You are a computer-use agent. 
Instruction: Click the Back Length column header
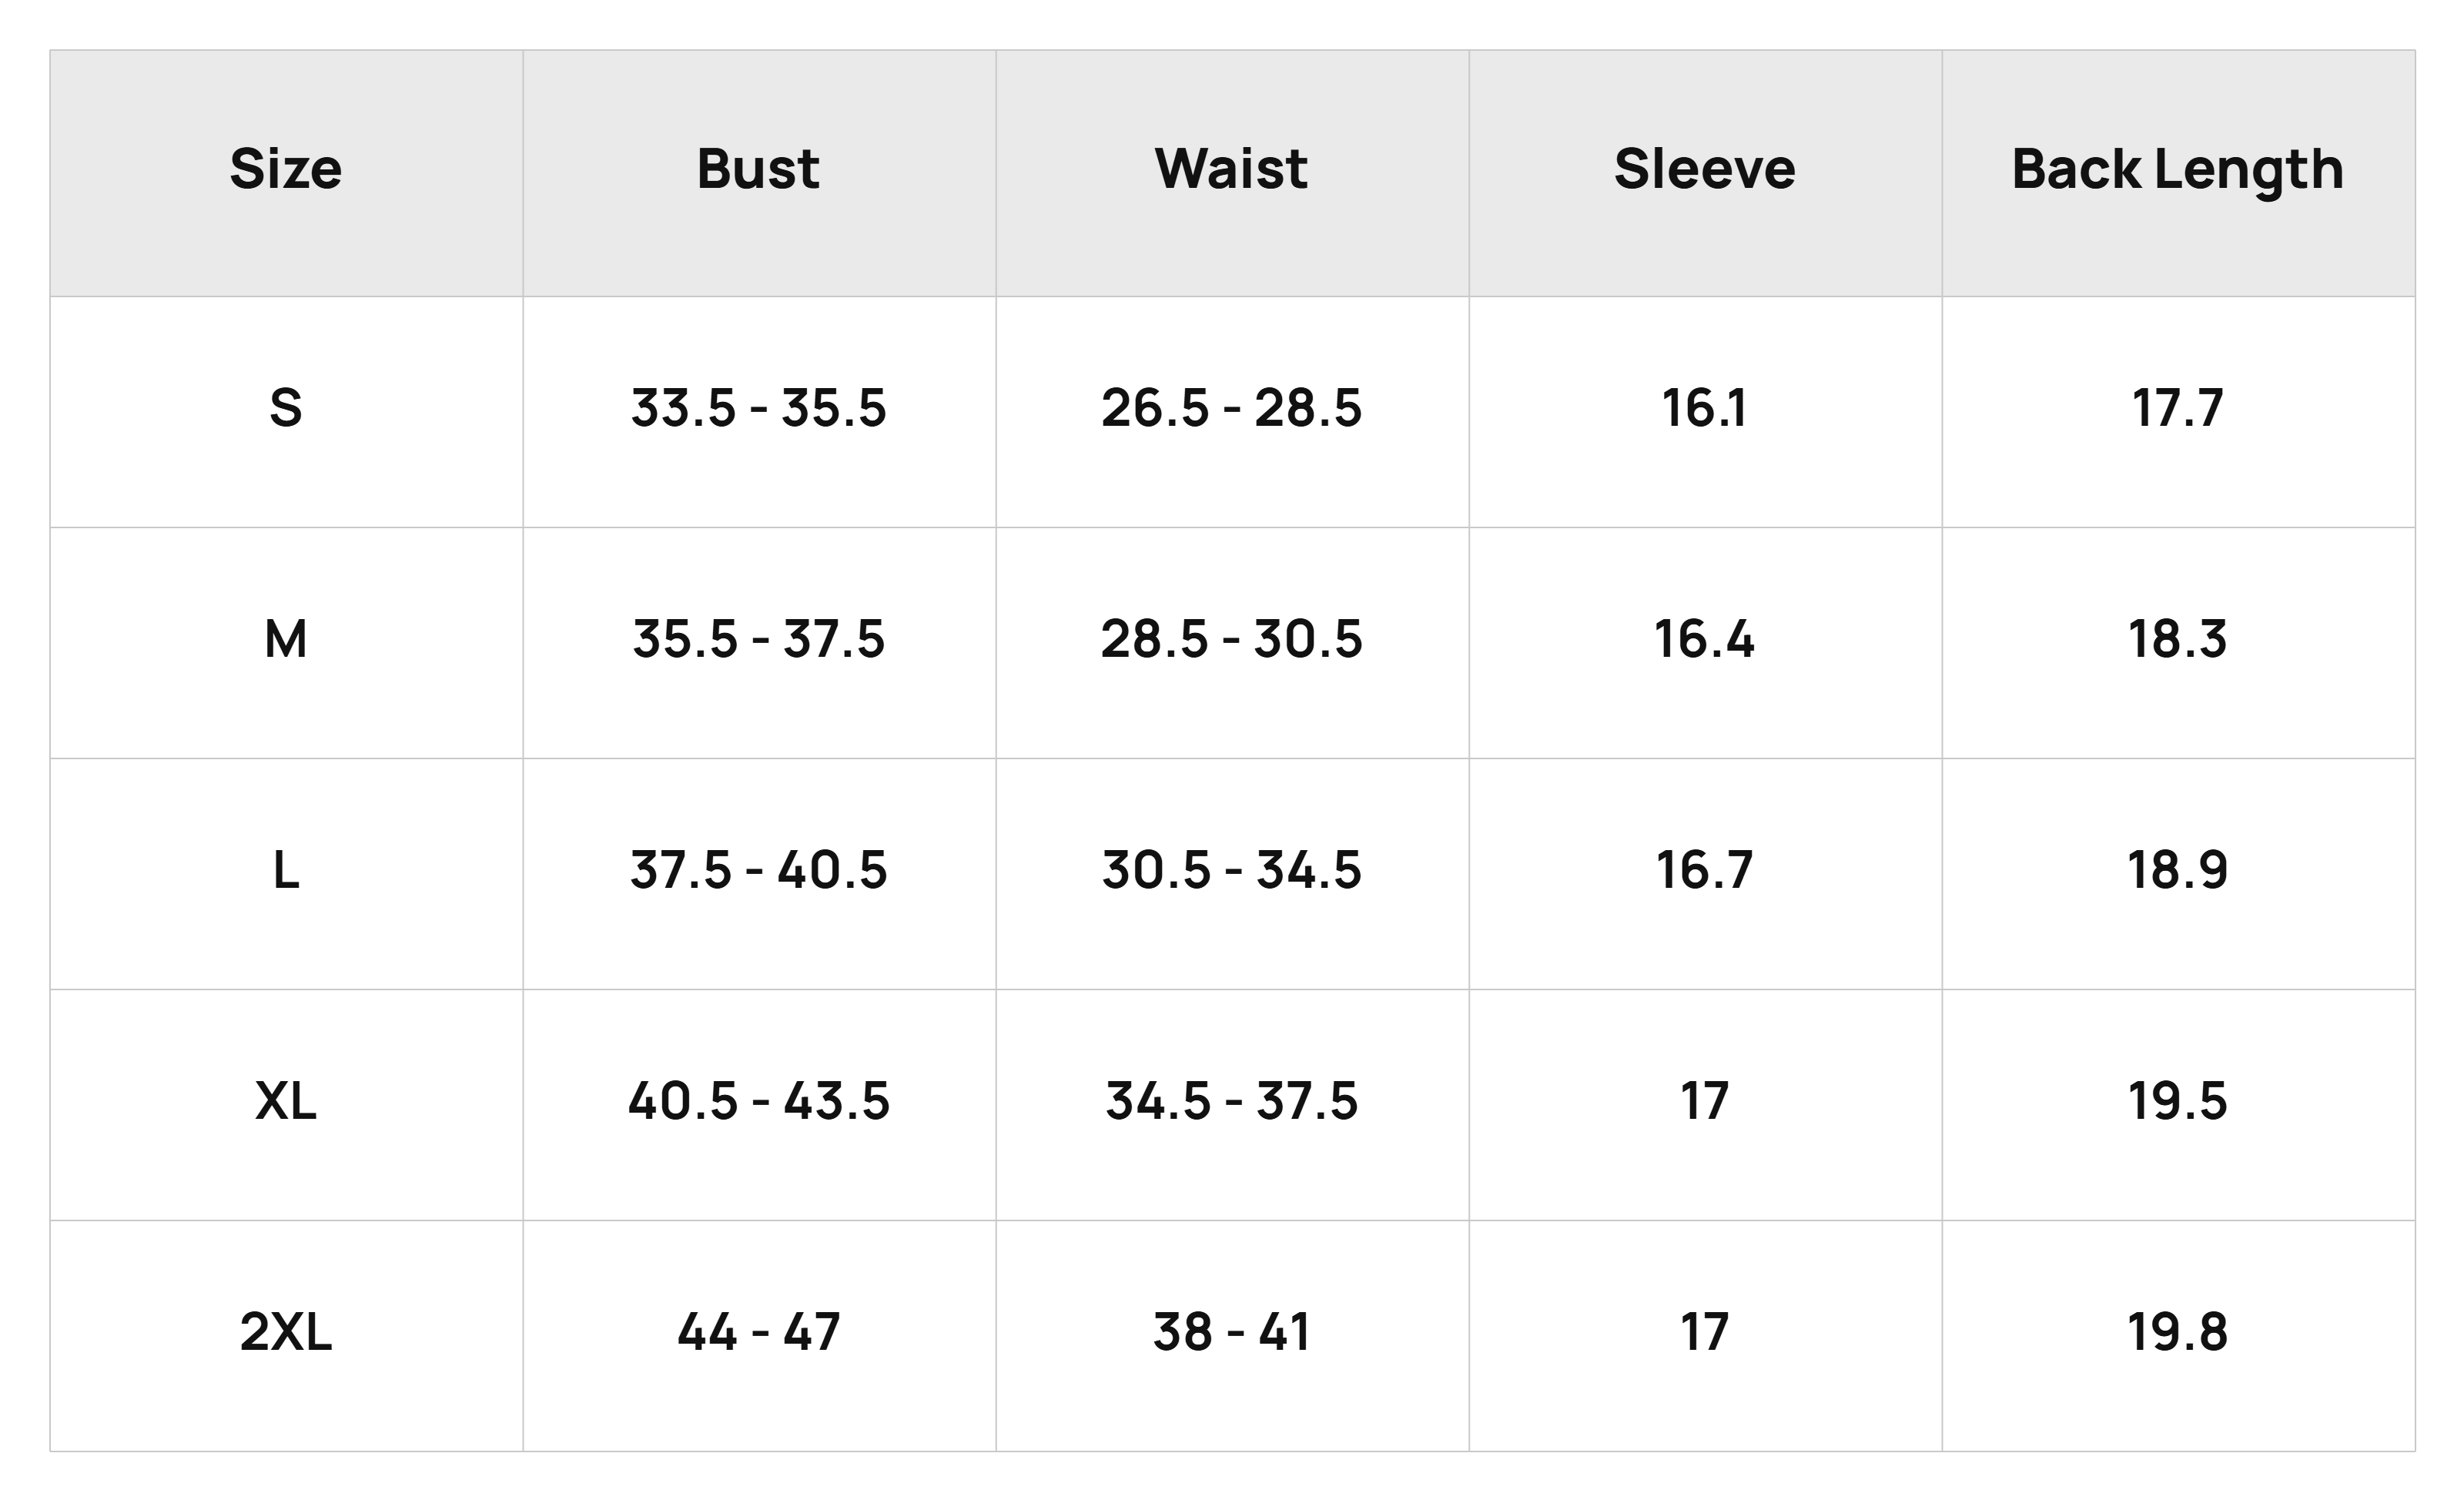coord(2178,168)
